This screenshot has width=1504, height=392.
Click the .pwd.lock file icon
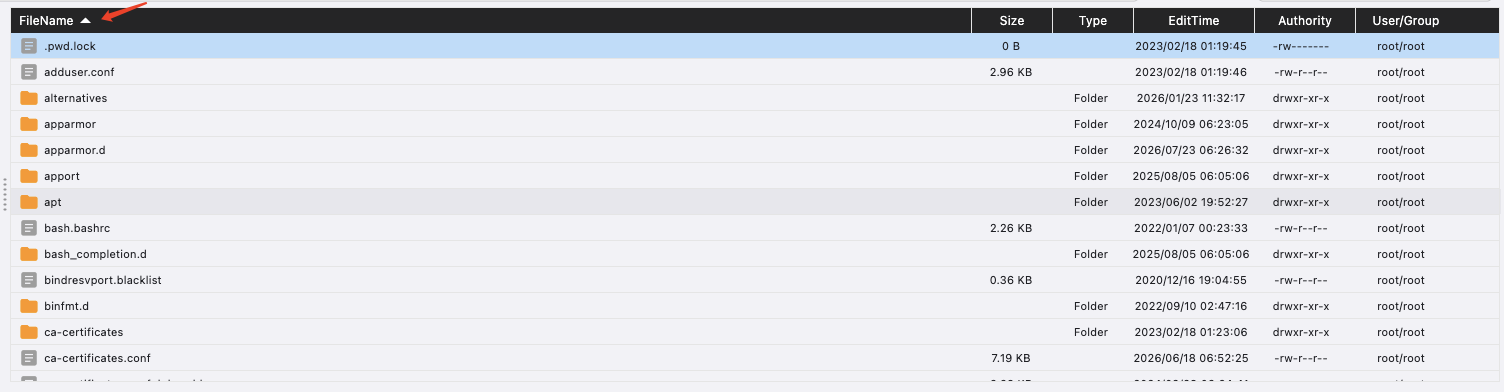[29, 46]
